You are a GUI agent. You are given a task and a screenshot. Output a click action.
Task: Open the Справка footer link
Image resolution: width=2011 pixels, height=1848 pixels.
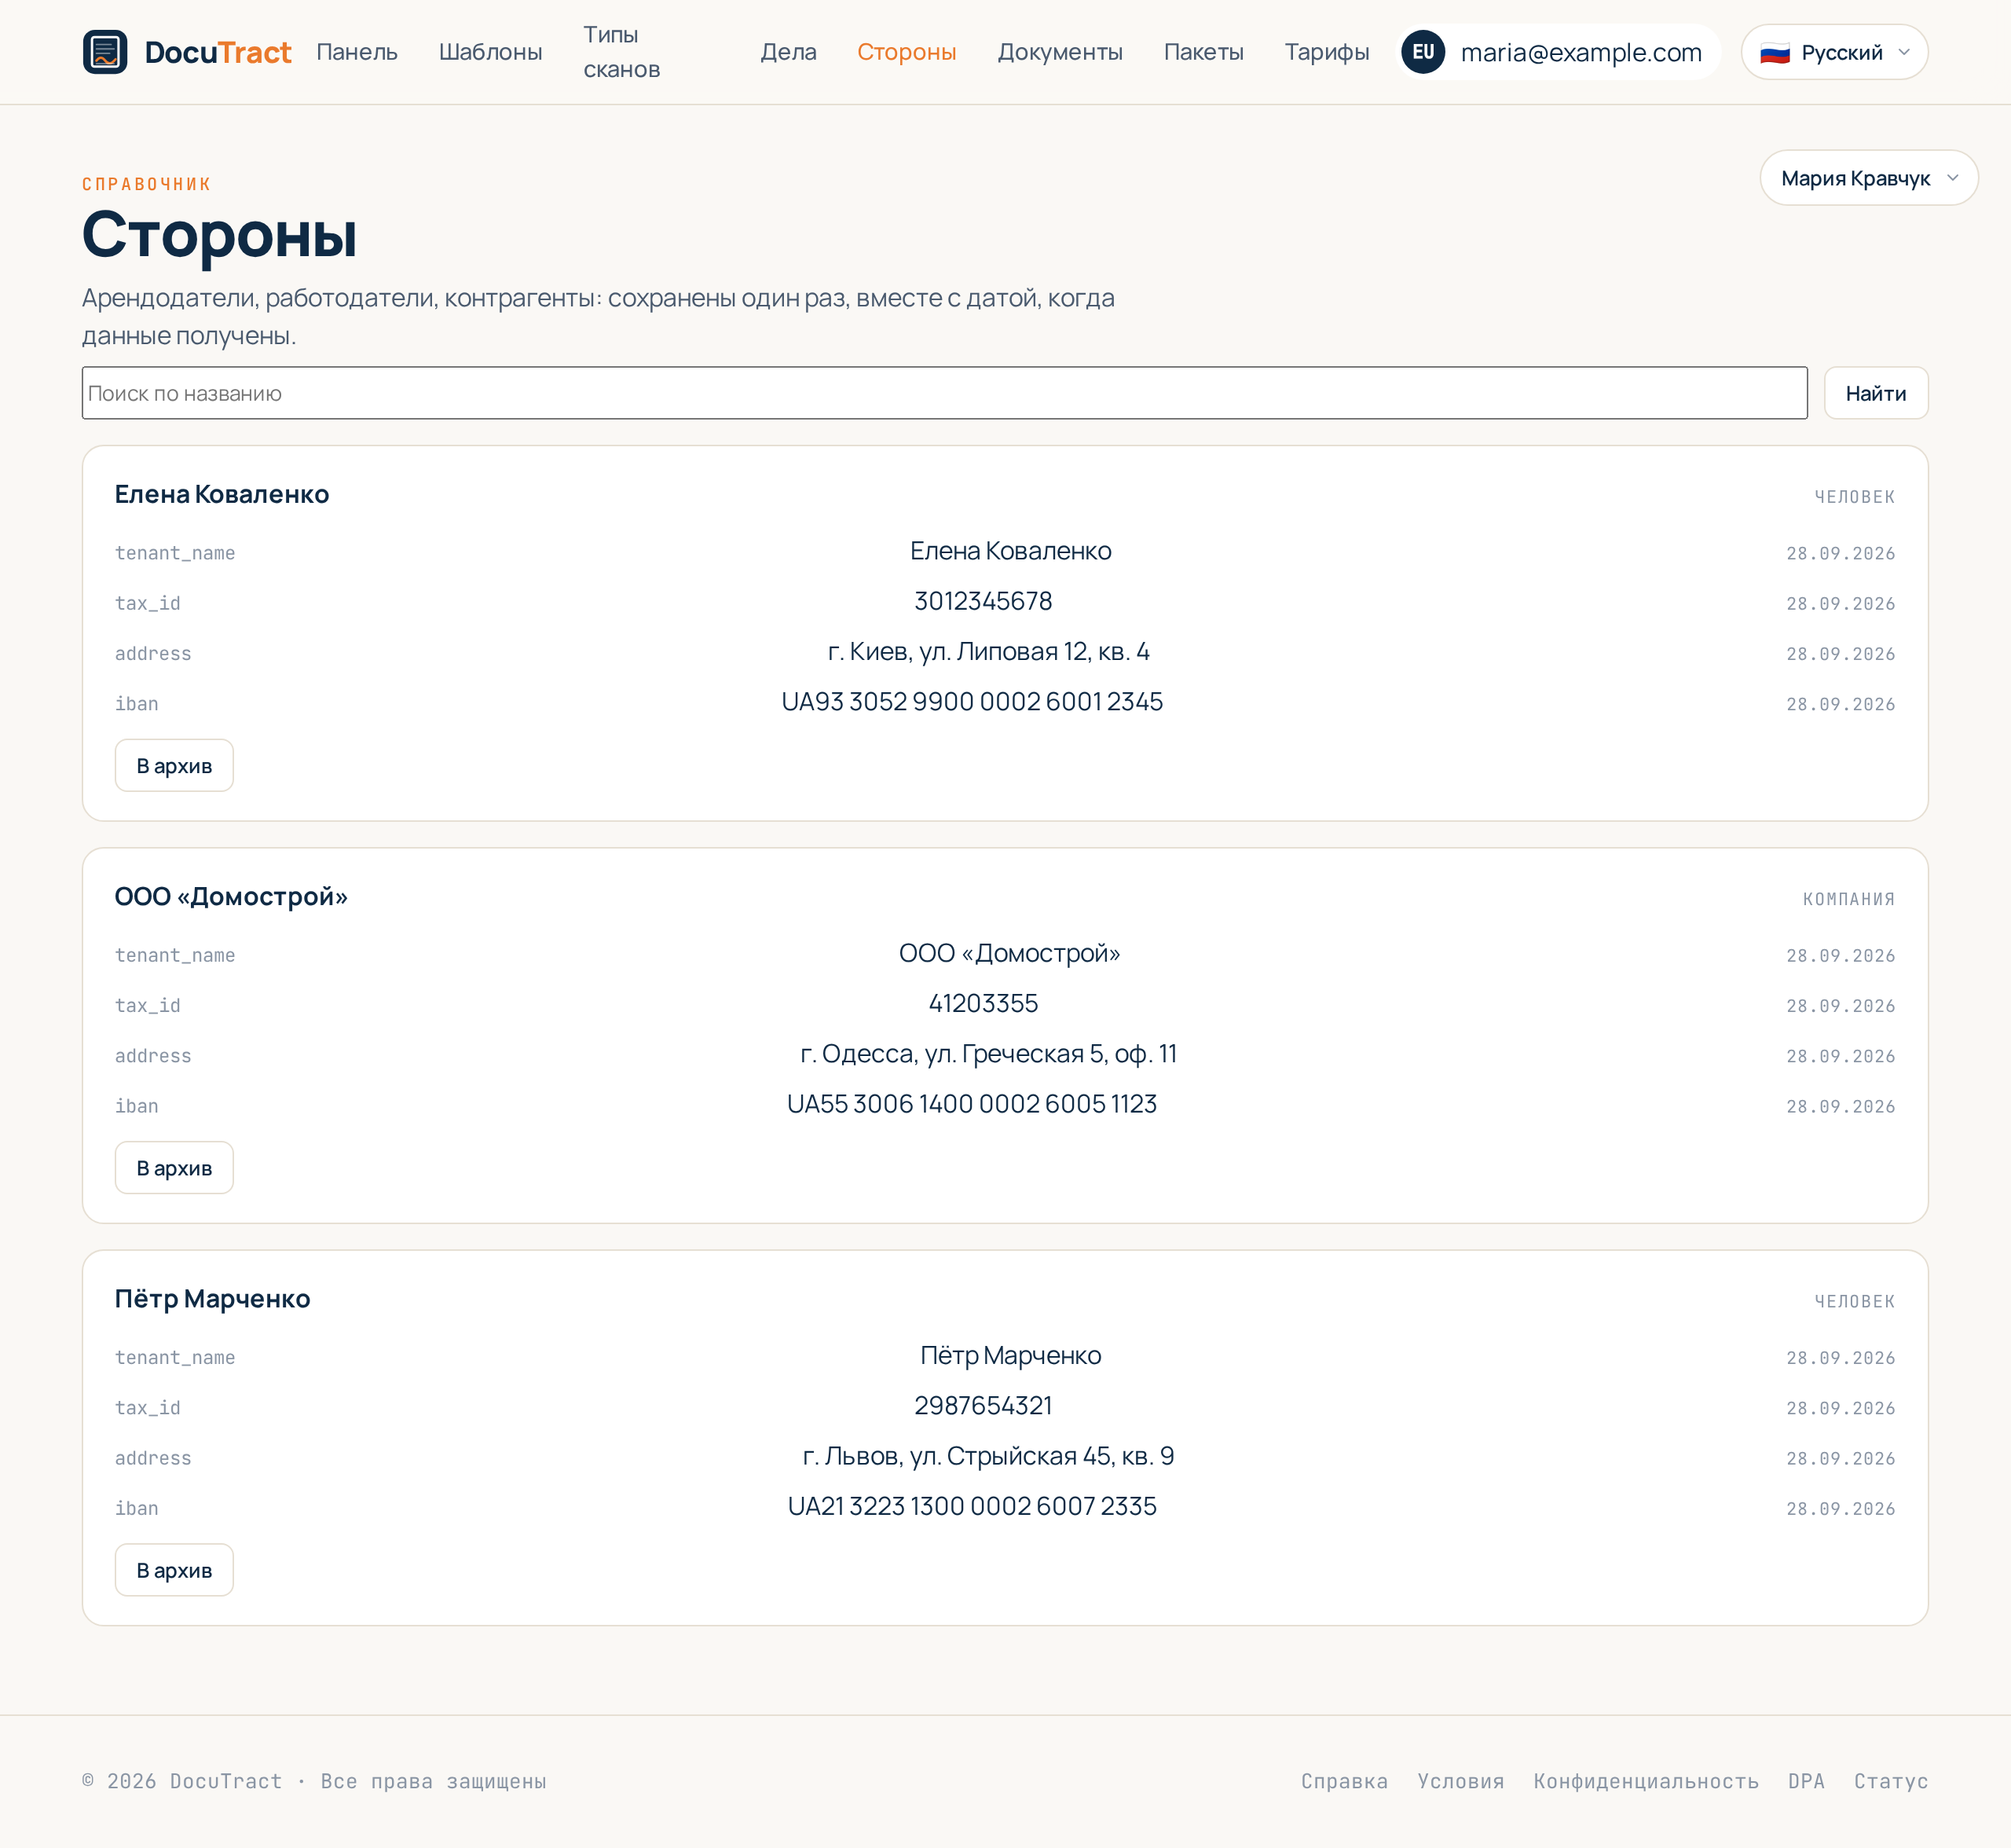pyautogui.click(x=1344, y=1781)
